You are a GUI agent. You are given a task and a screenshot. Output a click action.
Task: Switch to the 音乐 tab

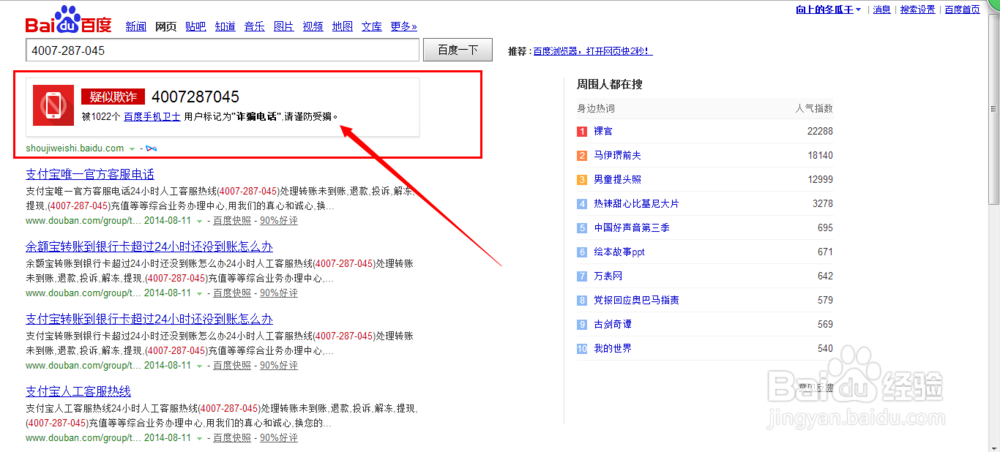click(x=254, y=27)
